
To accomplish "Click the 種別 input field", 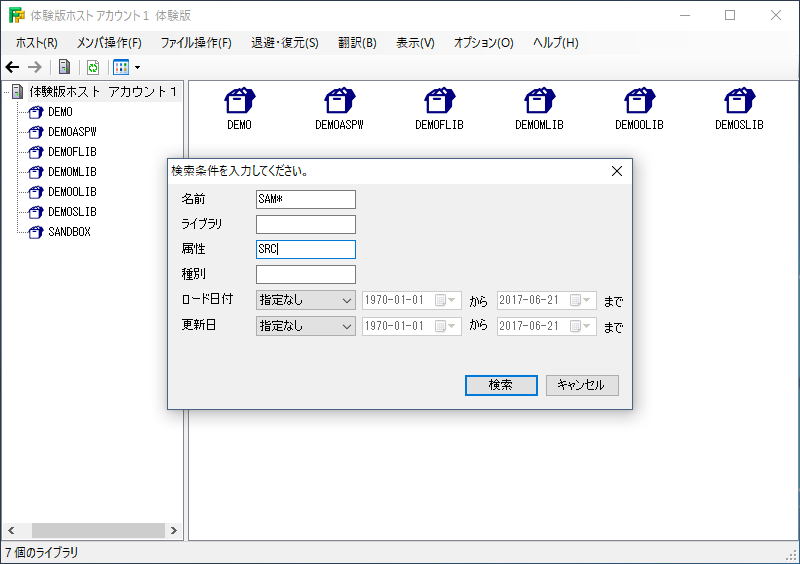I will point(306,275).
